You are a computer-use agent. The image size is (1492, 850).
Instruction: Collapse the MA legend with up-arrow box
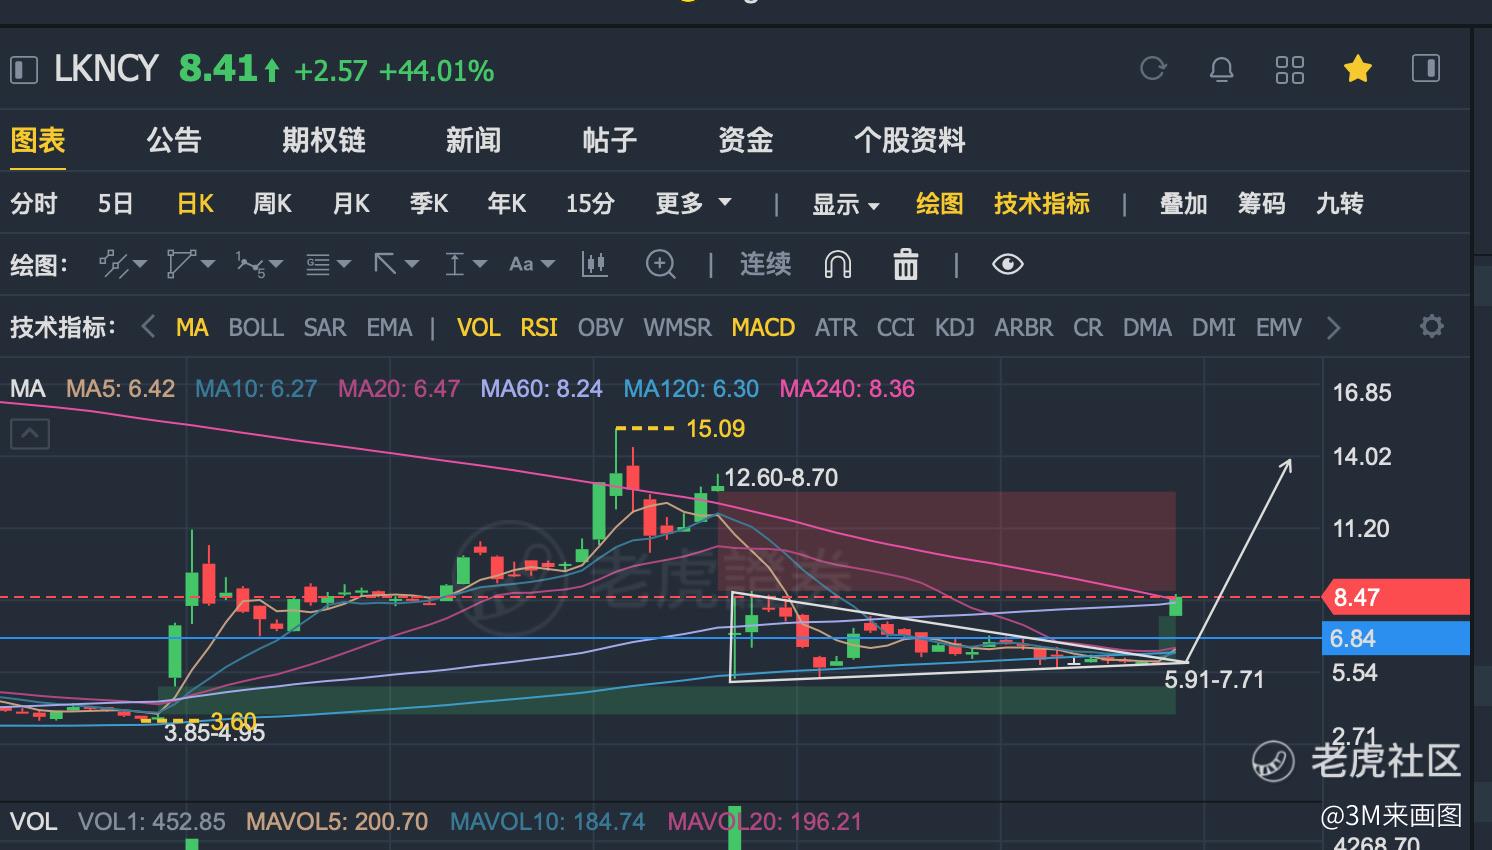30,434
